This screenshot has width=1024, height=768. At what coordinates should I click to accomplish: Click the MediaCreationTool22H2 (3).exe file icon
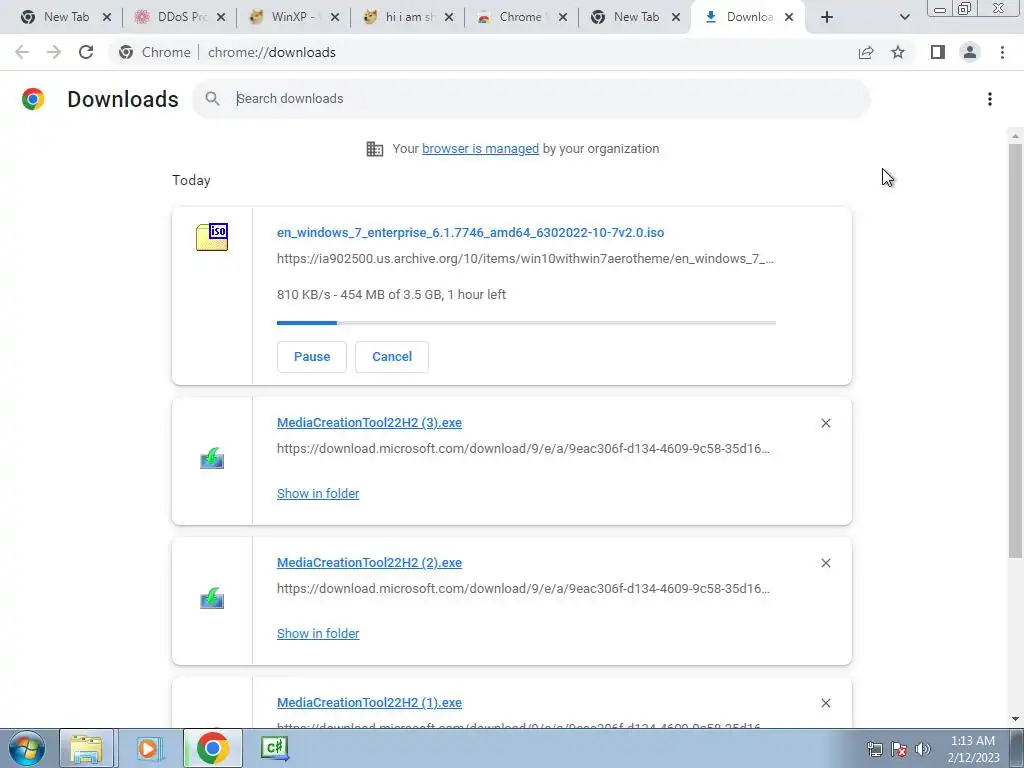pos(212,458)
